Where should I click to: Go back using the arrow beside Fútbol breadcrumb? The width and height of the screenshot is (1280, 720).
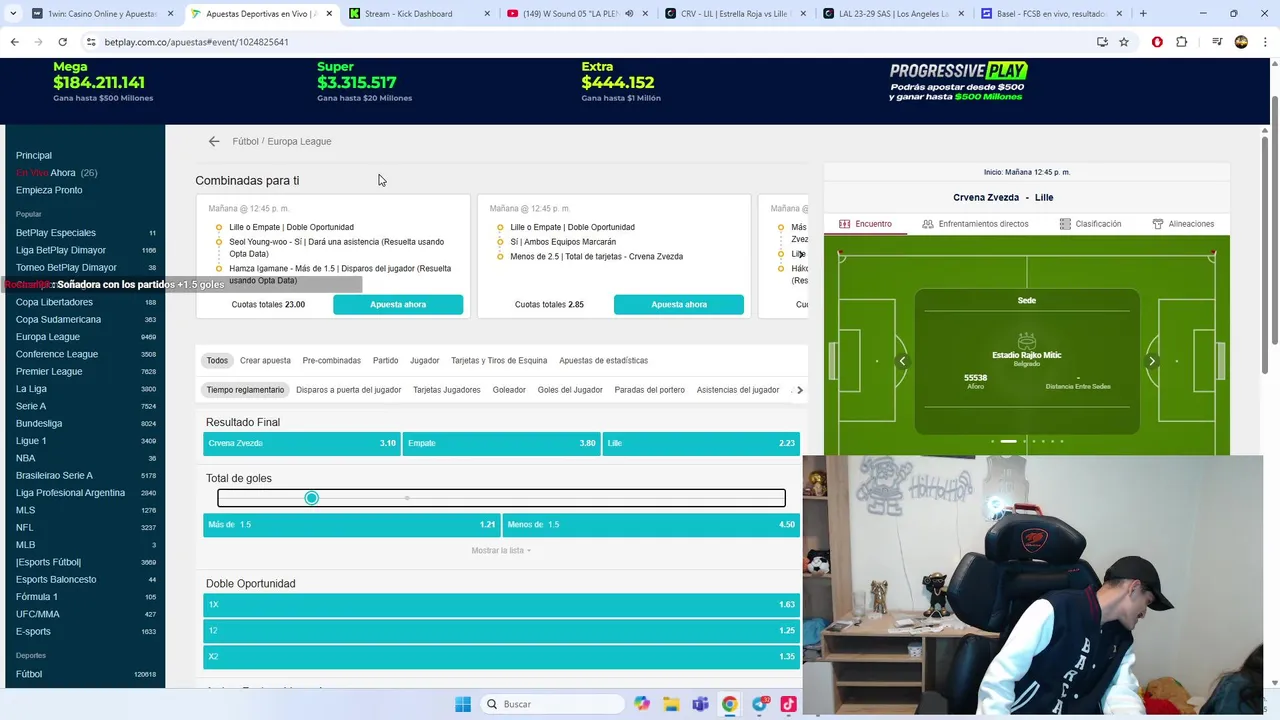tap(214, 141)
